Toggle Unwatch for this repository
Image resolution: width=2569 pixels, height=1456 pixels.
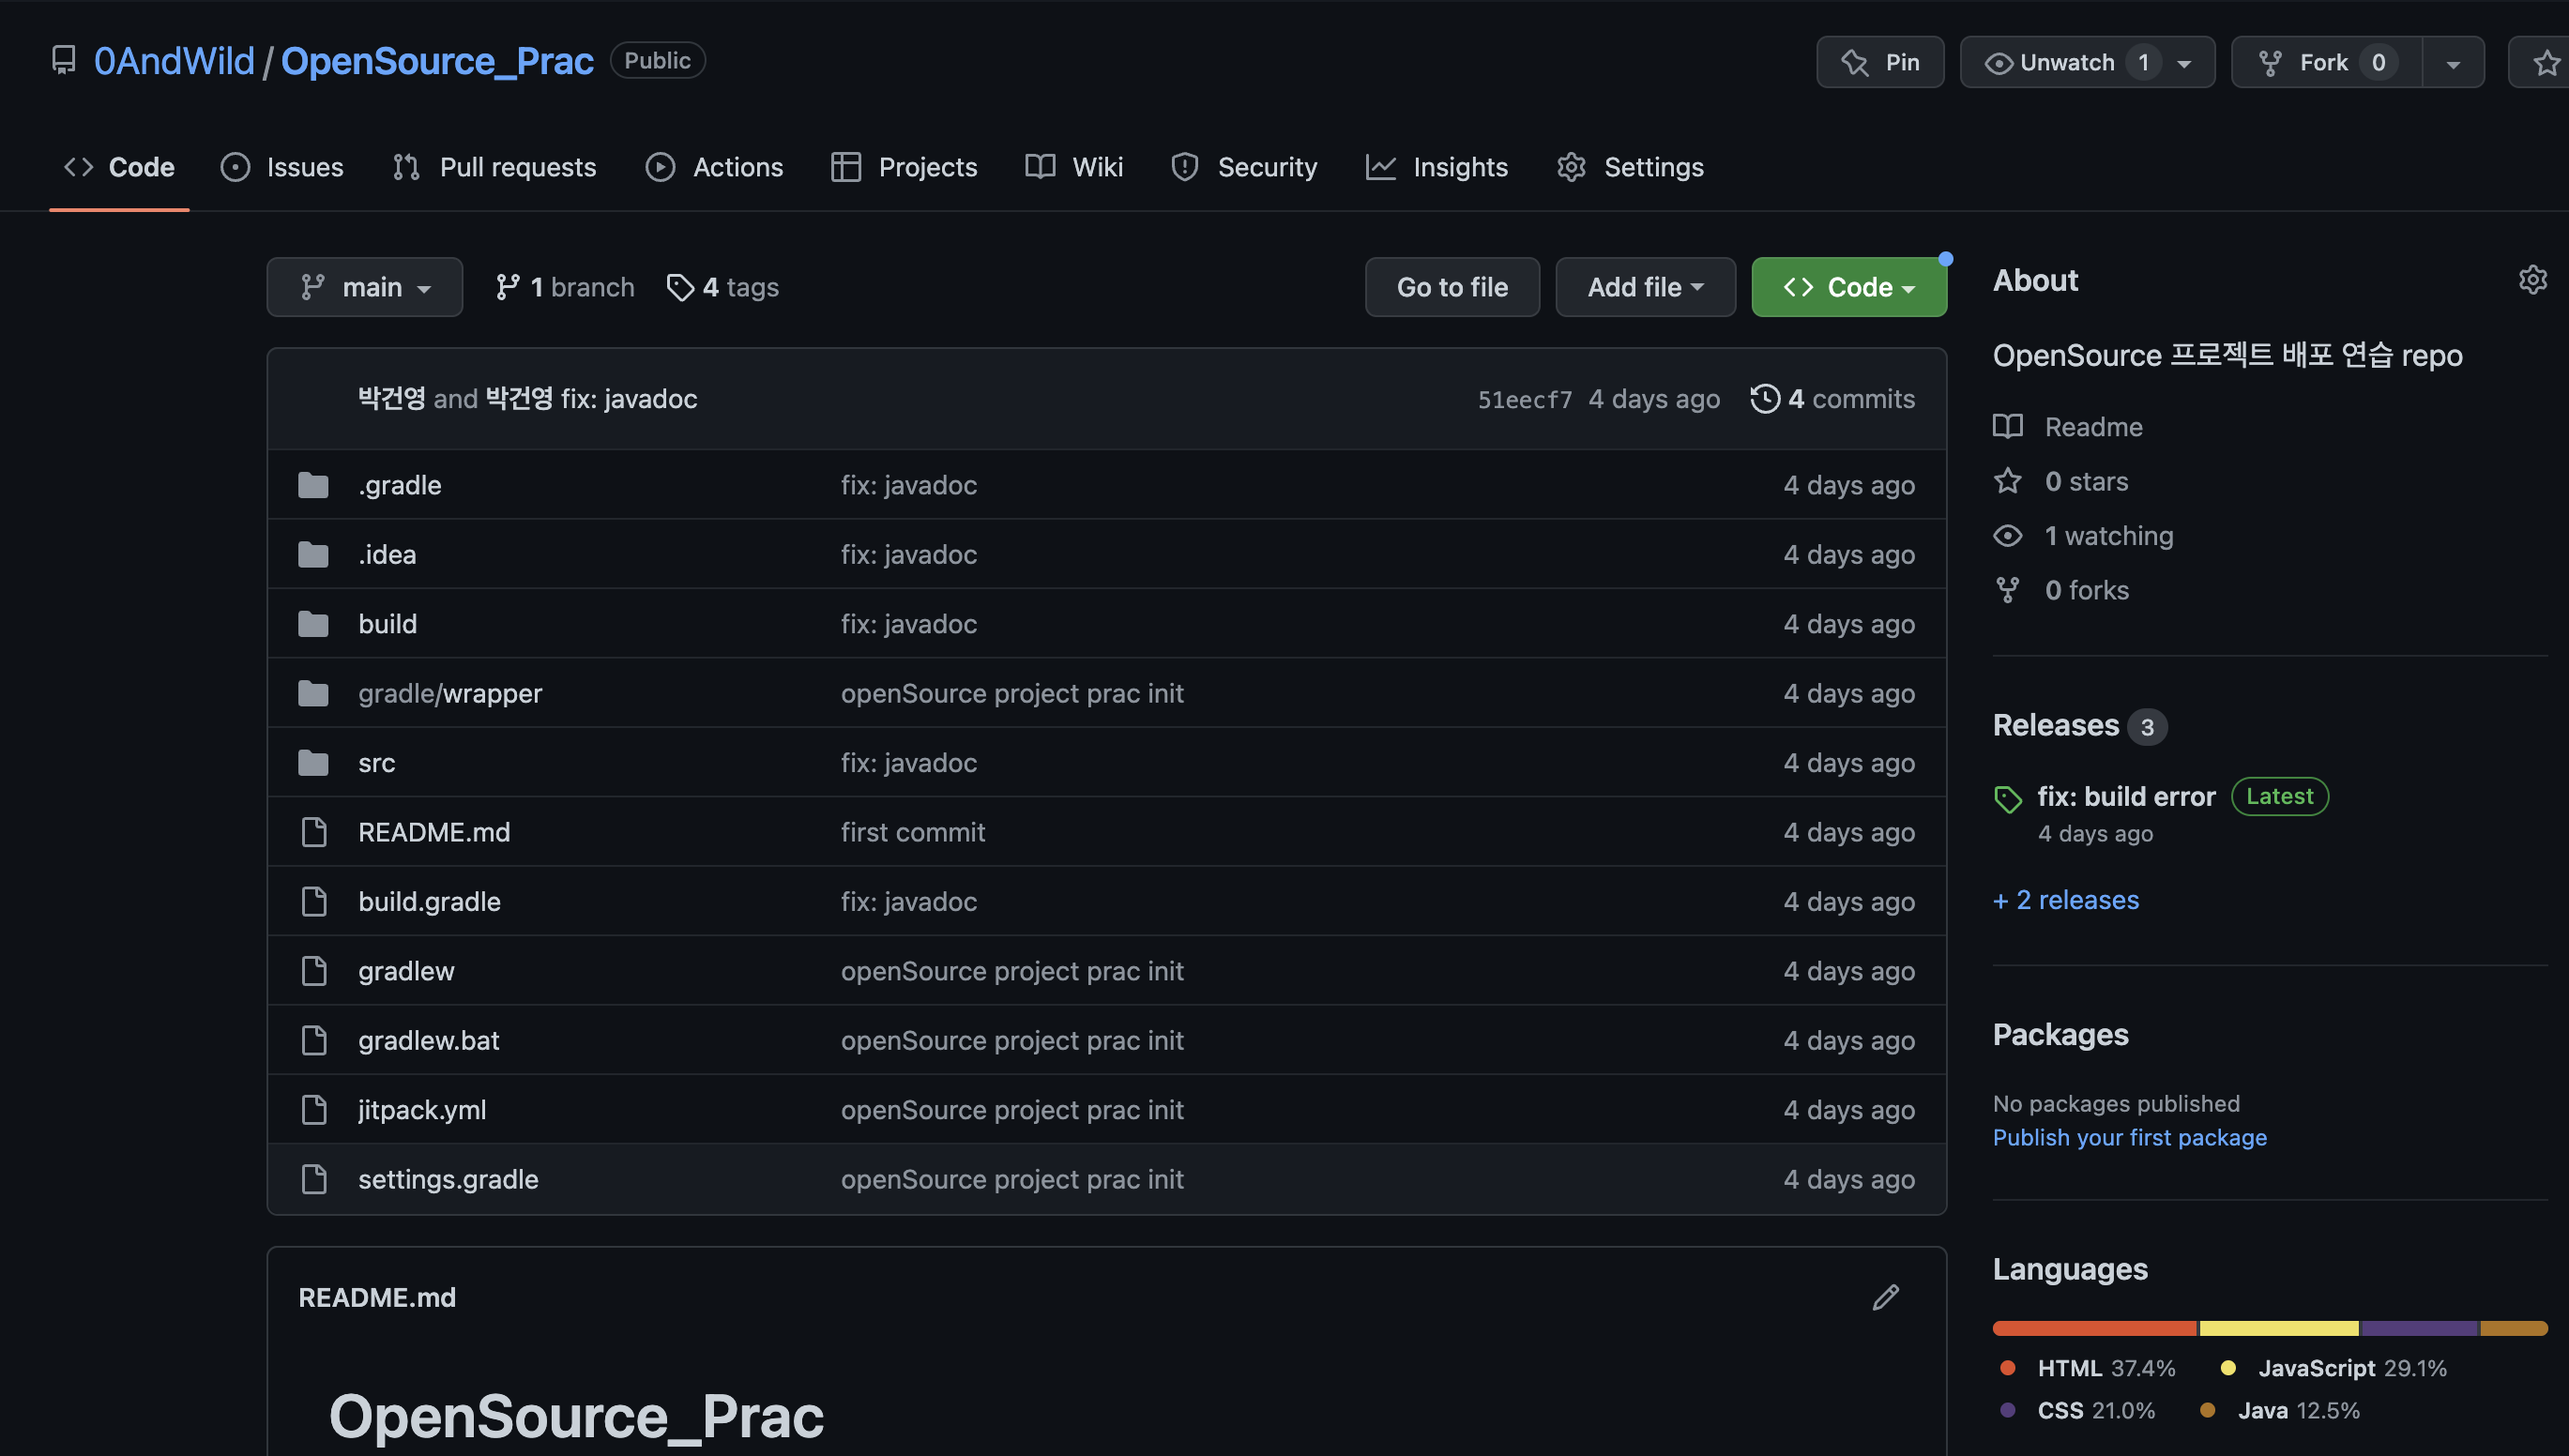coord(2064,63)
